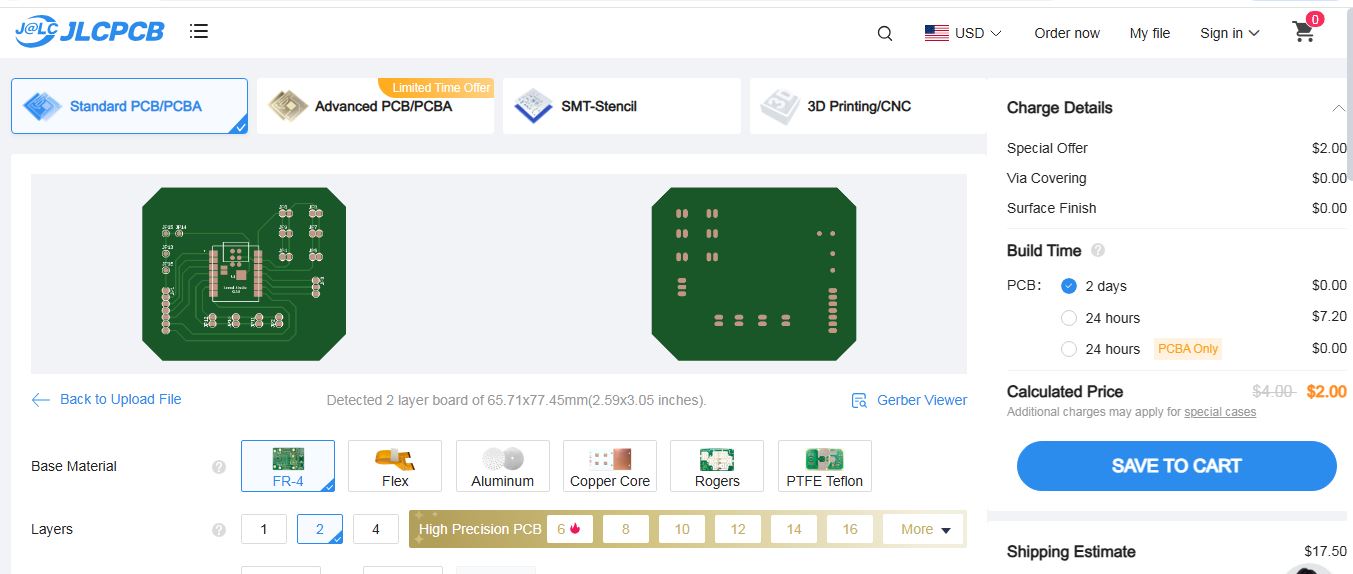Select the FR-4 base material
1353x574 pixels.
coord(288,466)
